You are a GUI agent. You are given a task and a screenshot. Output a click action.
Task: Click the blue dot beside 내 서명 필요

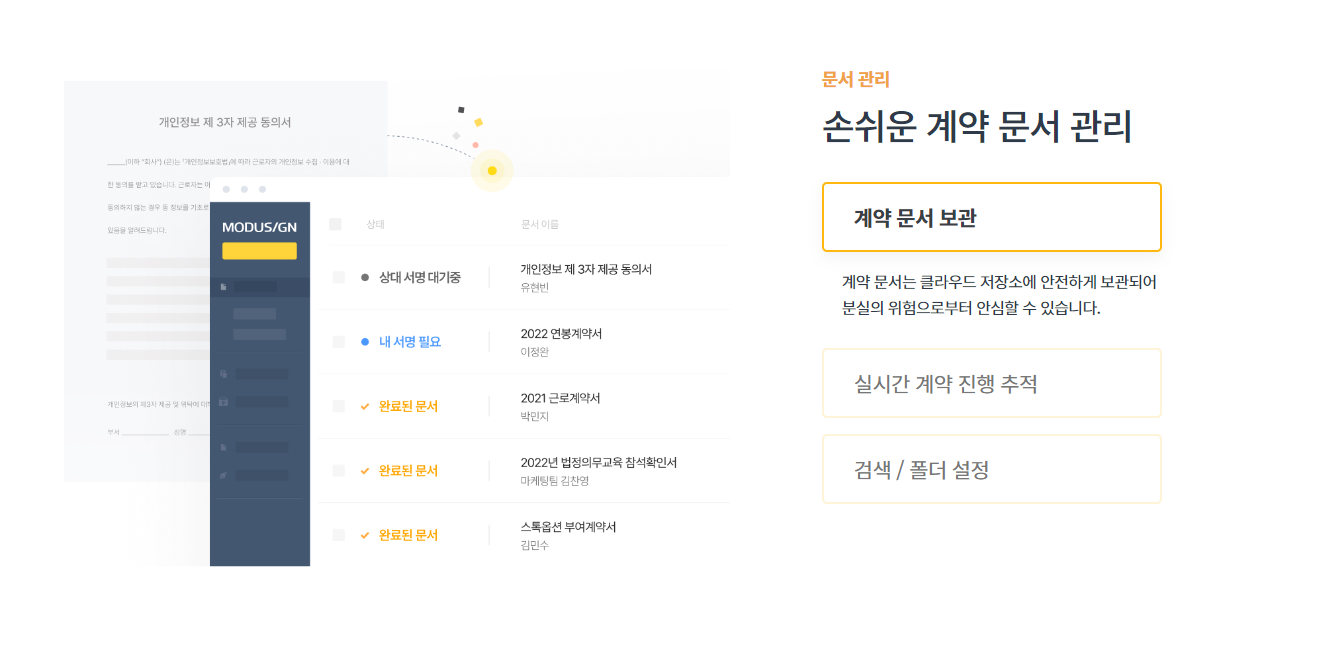(365, 342)
